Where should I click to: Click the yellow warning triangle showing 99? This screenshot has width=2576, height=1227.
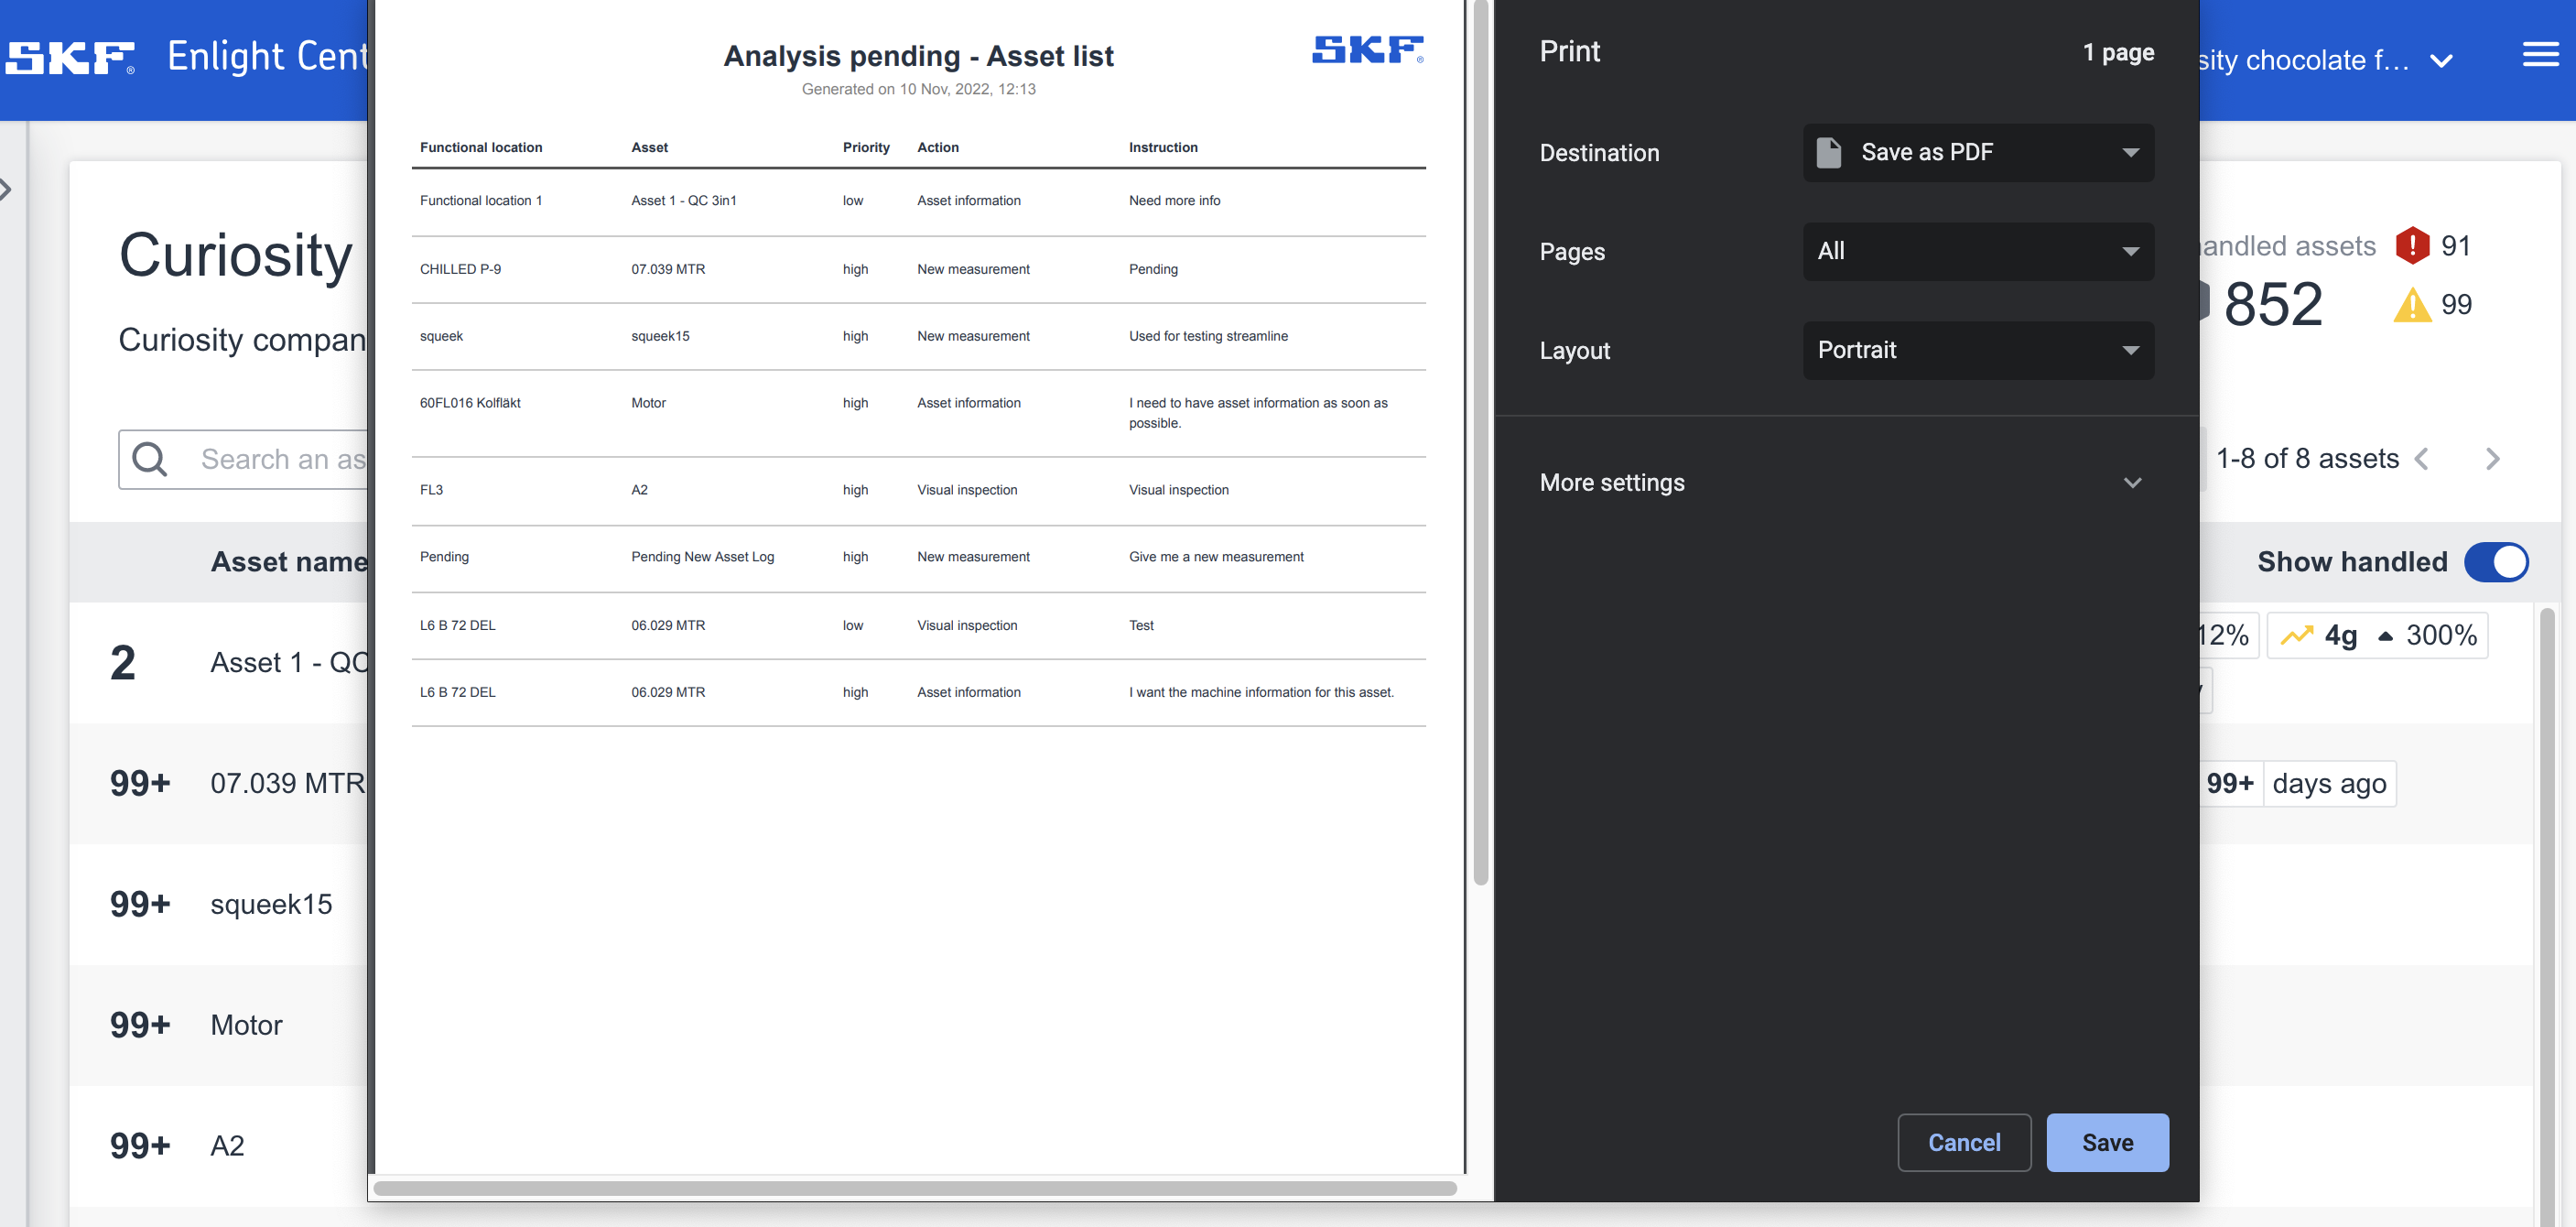pyautogui.click(x=2412, y=305)
